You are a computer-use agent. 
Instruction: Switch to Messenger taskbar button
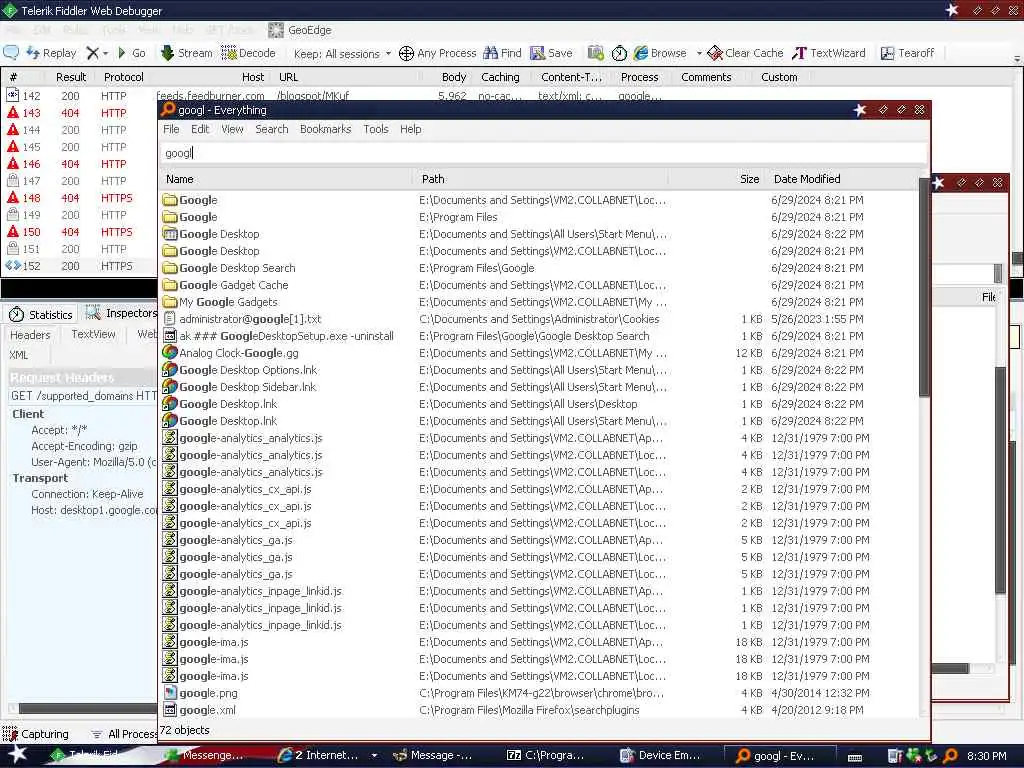(x=204, y=756)
